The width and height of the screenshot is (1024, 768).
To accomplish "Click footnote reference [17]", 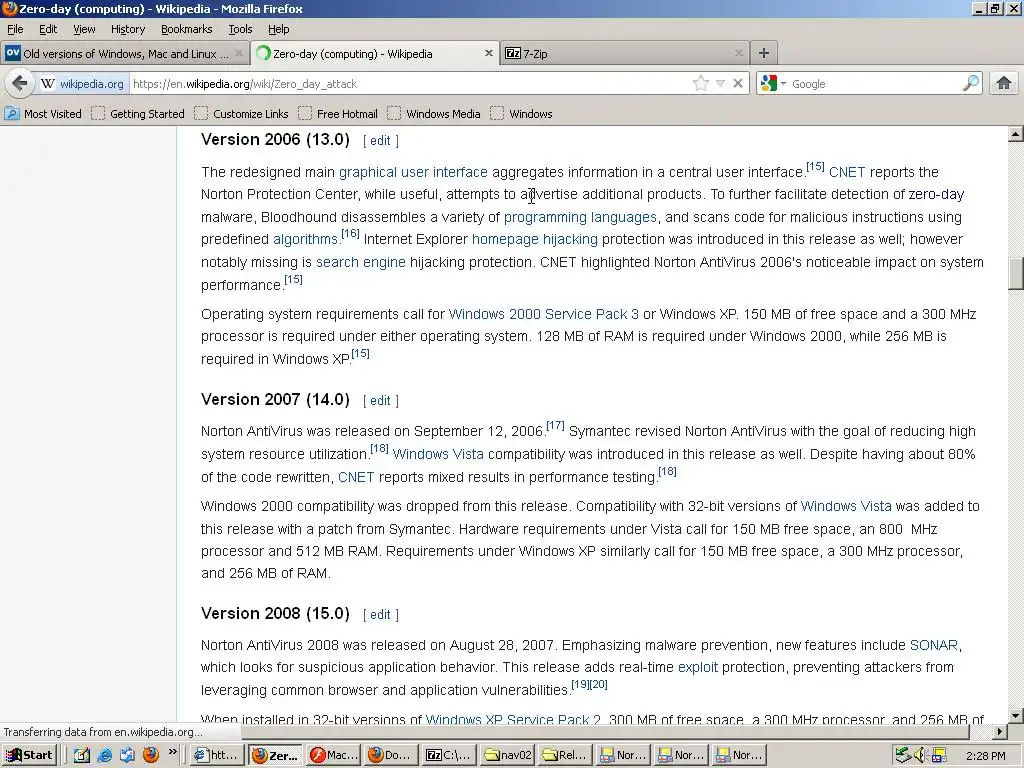I will pyautogui.click(x=555, y=426).
